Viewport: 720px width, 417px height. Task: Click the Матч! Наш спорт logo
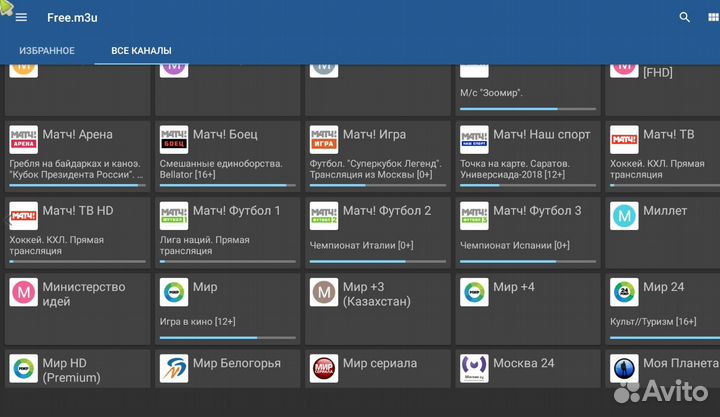point(474,140)
